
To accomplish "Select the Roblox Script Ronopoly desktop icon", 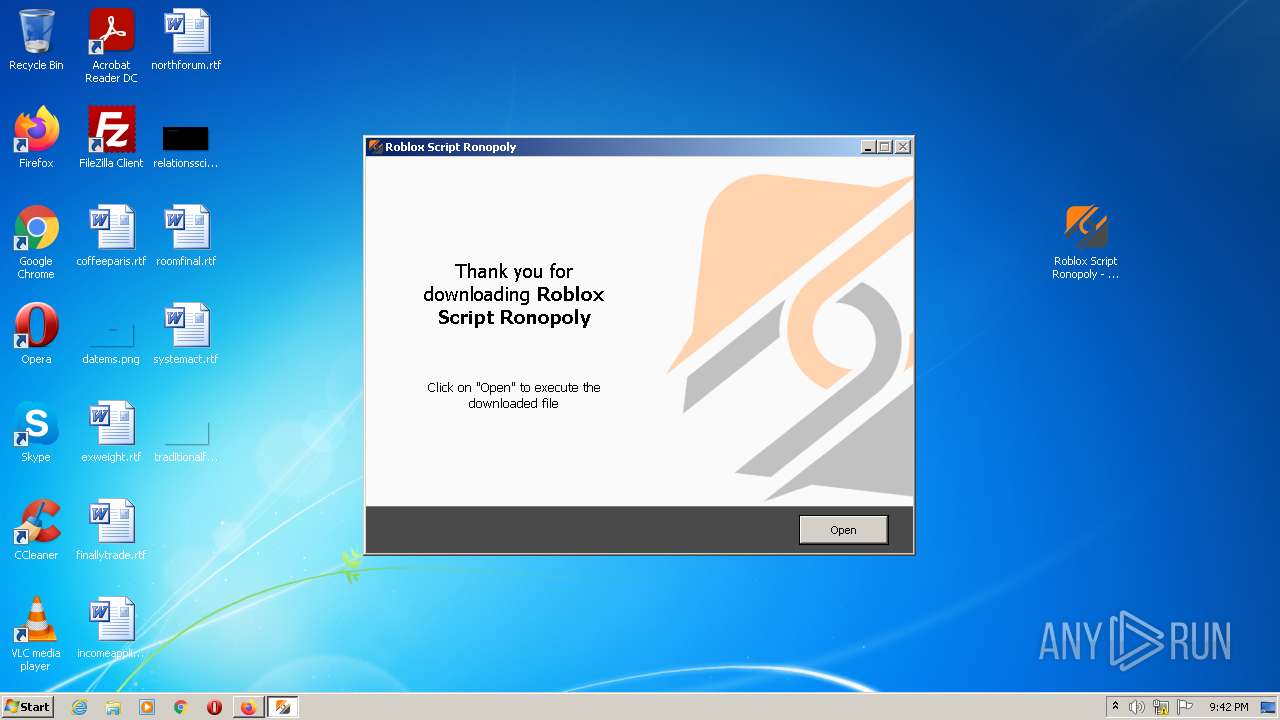I will pyautogui.click(x=1085, y=243).
